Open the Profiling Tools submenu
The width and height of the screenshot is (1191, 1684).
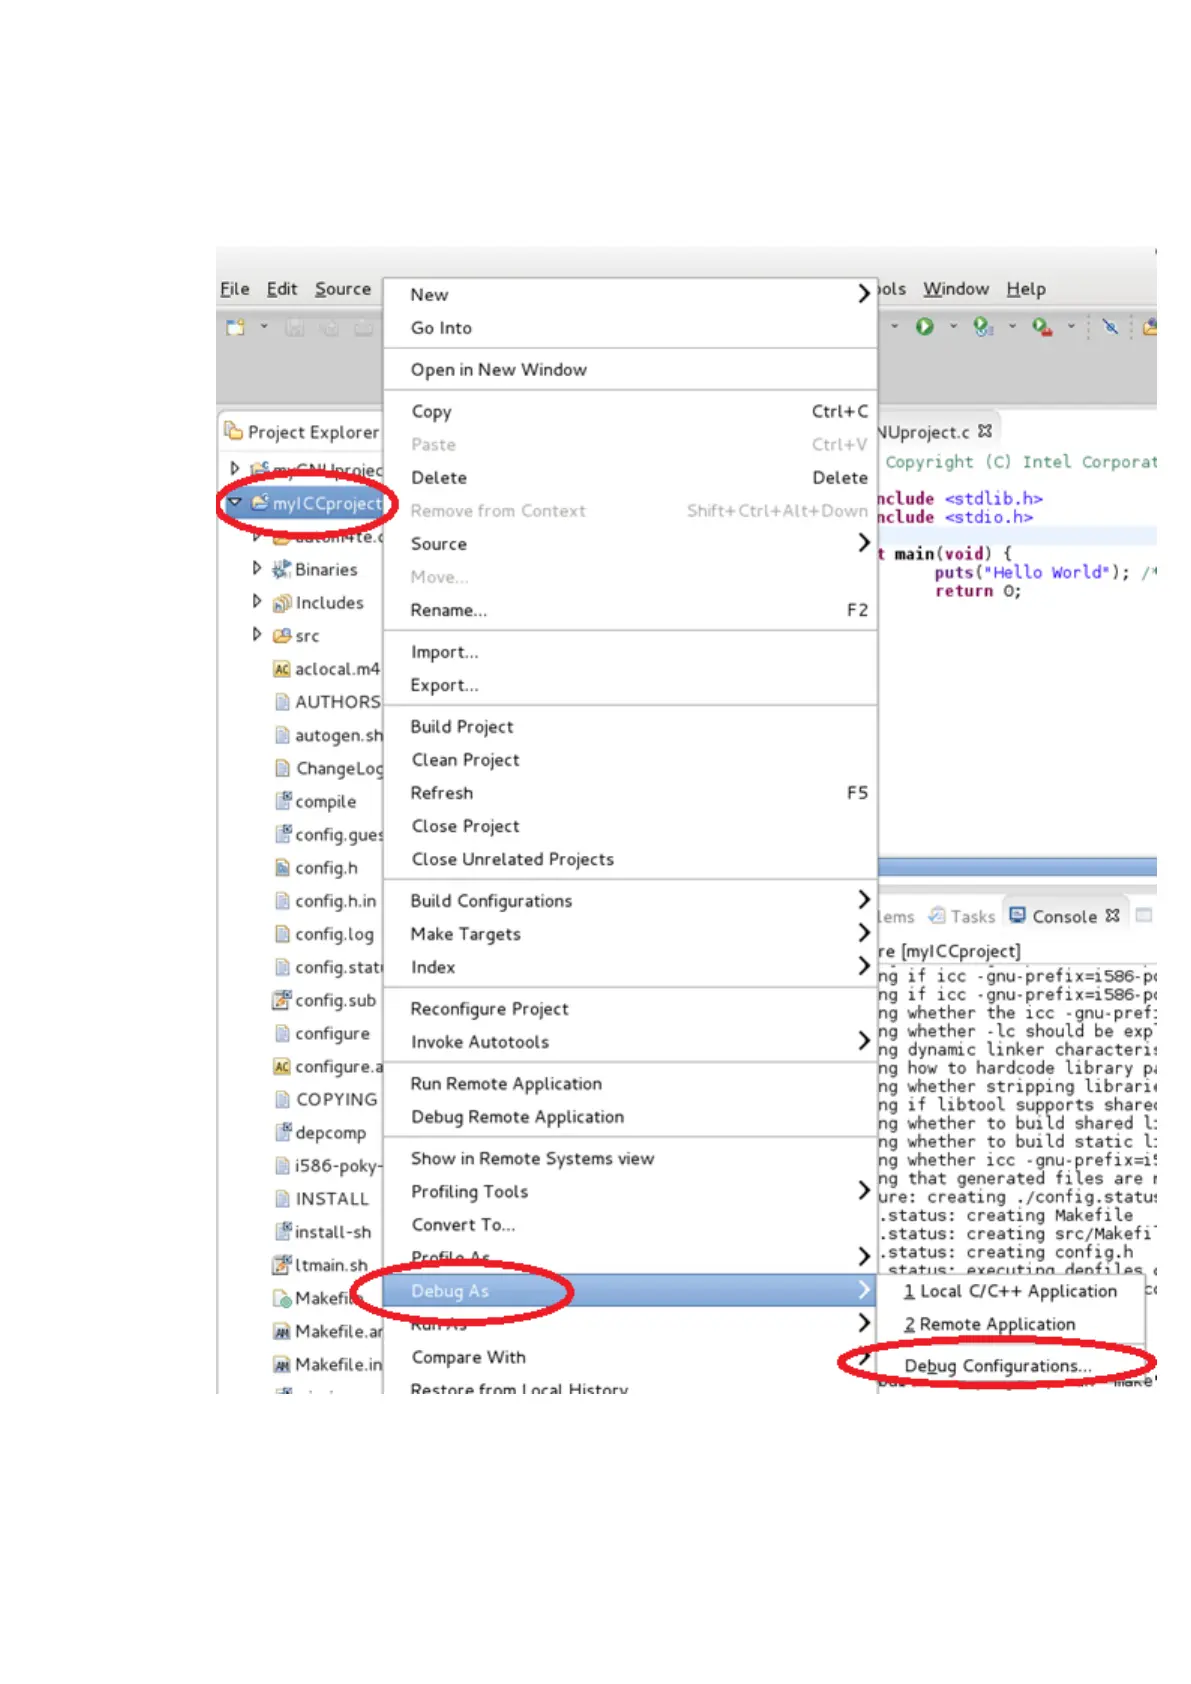pos(630,1192)
